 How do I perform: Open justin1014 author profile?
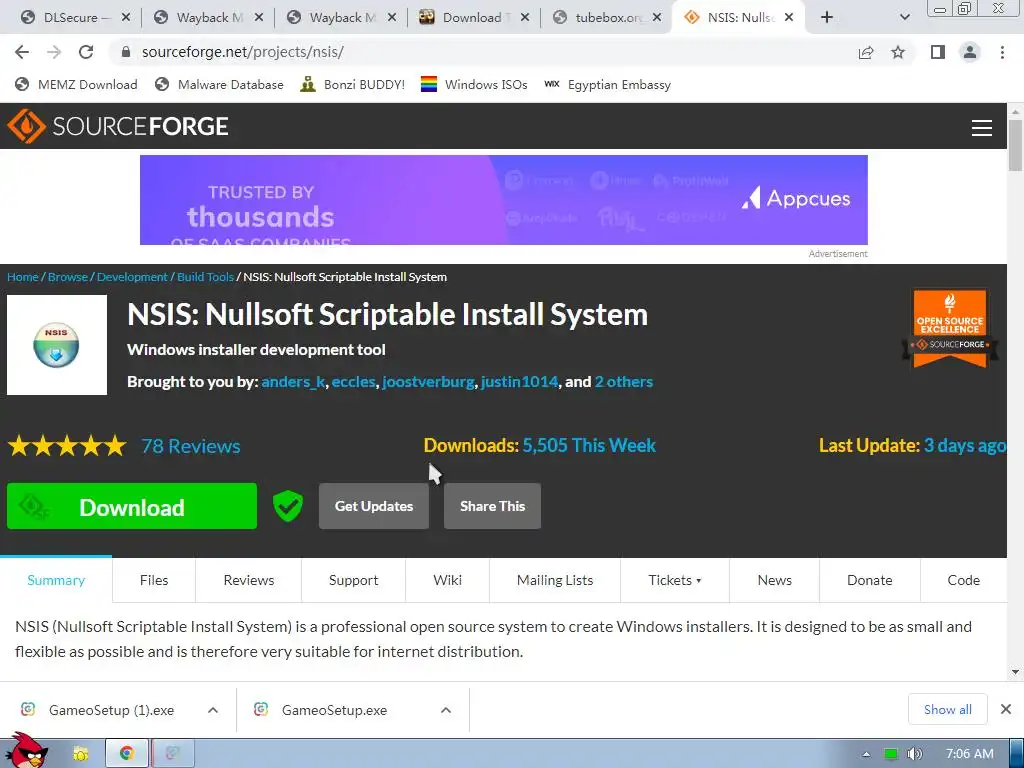(519, 382)
